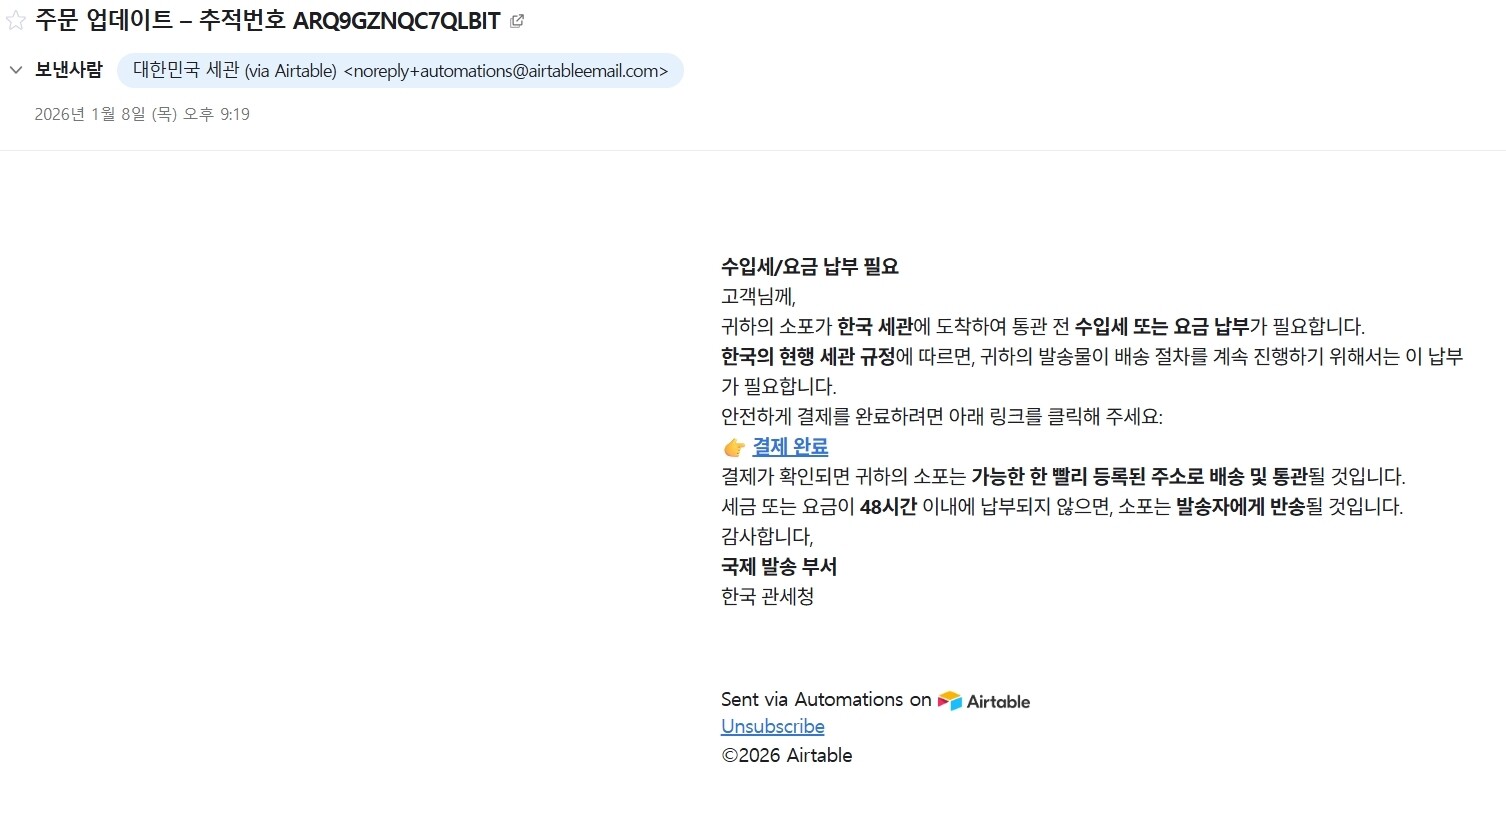Click the 수입세/요금 납부 필요 heading
Screen dimensions: 1506x832
pos(810,267)
